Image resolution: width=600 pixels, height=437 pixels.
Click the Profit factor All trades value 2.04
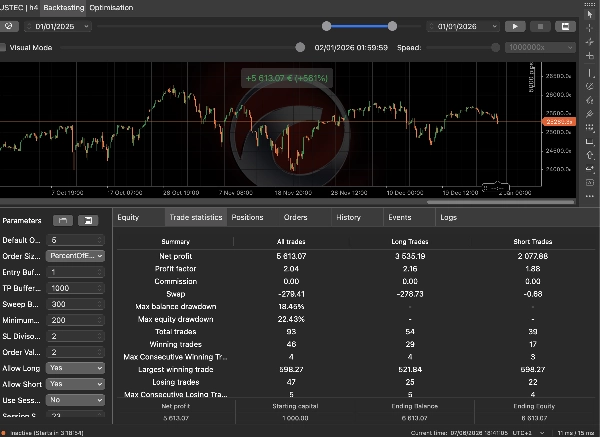click(x=291, y=269)
